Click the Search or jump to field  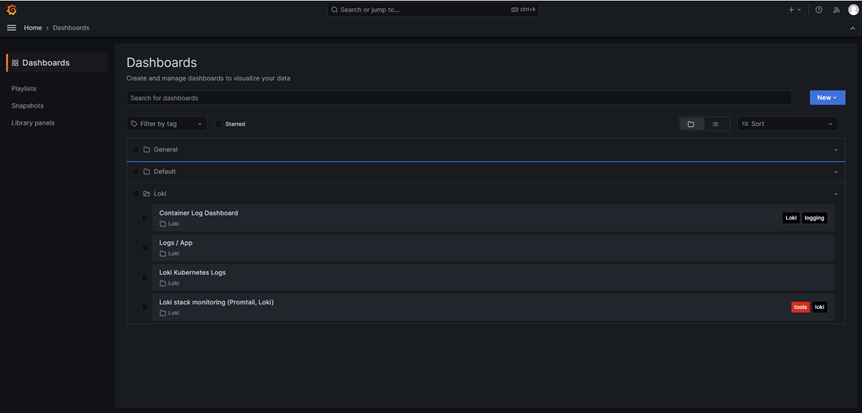[x=433, y=9]
